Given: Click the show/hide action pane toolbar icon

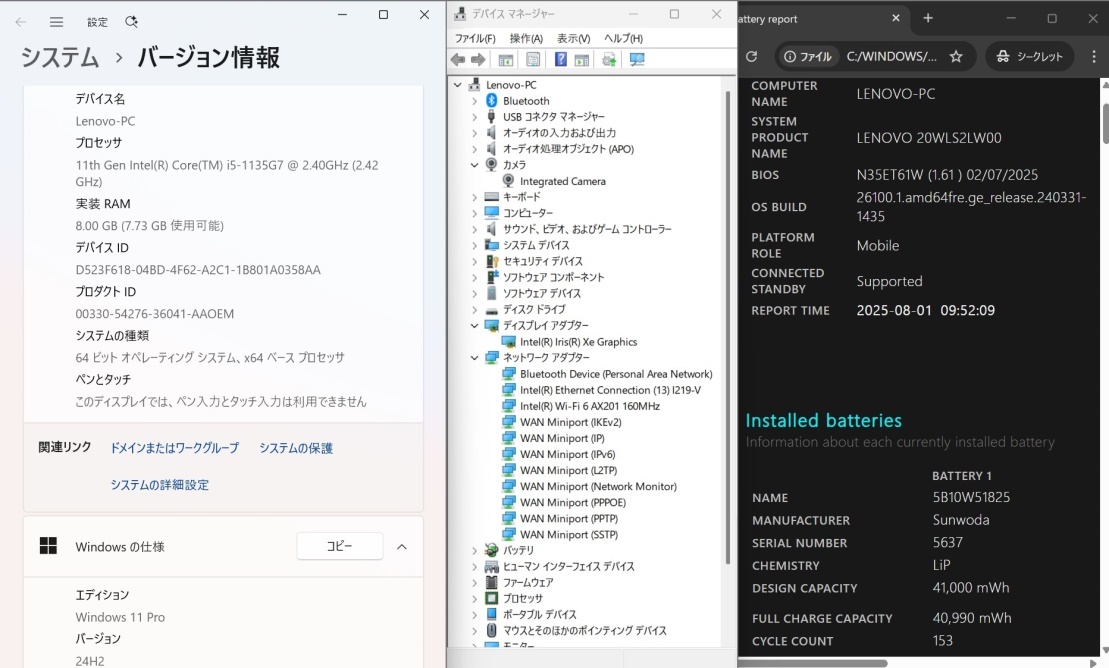Looking at the screenshot, I should point(582,60).
